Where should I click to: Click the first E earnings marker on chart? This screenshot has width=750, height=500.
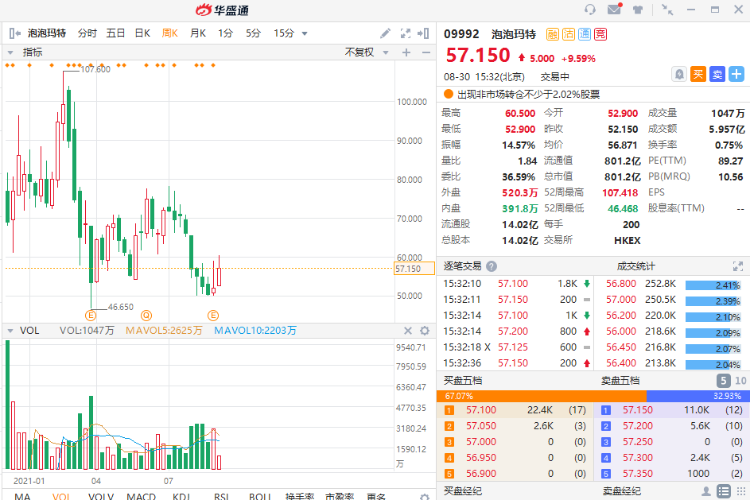click(x=90, y=315)
